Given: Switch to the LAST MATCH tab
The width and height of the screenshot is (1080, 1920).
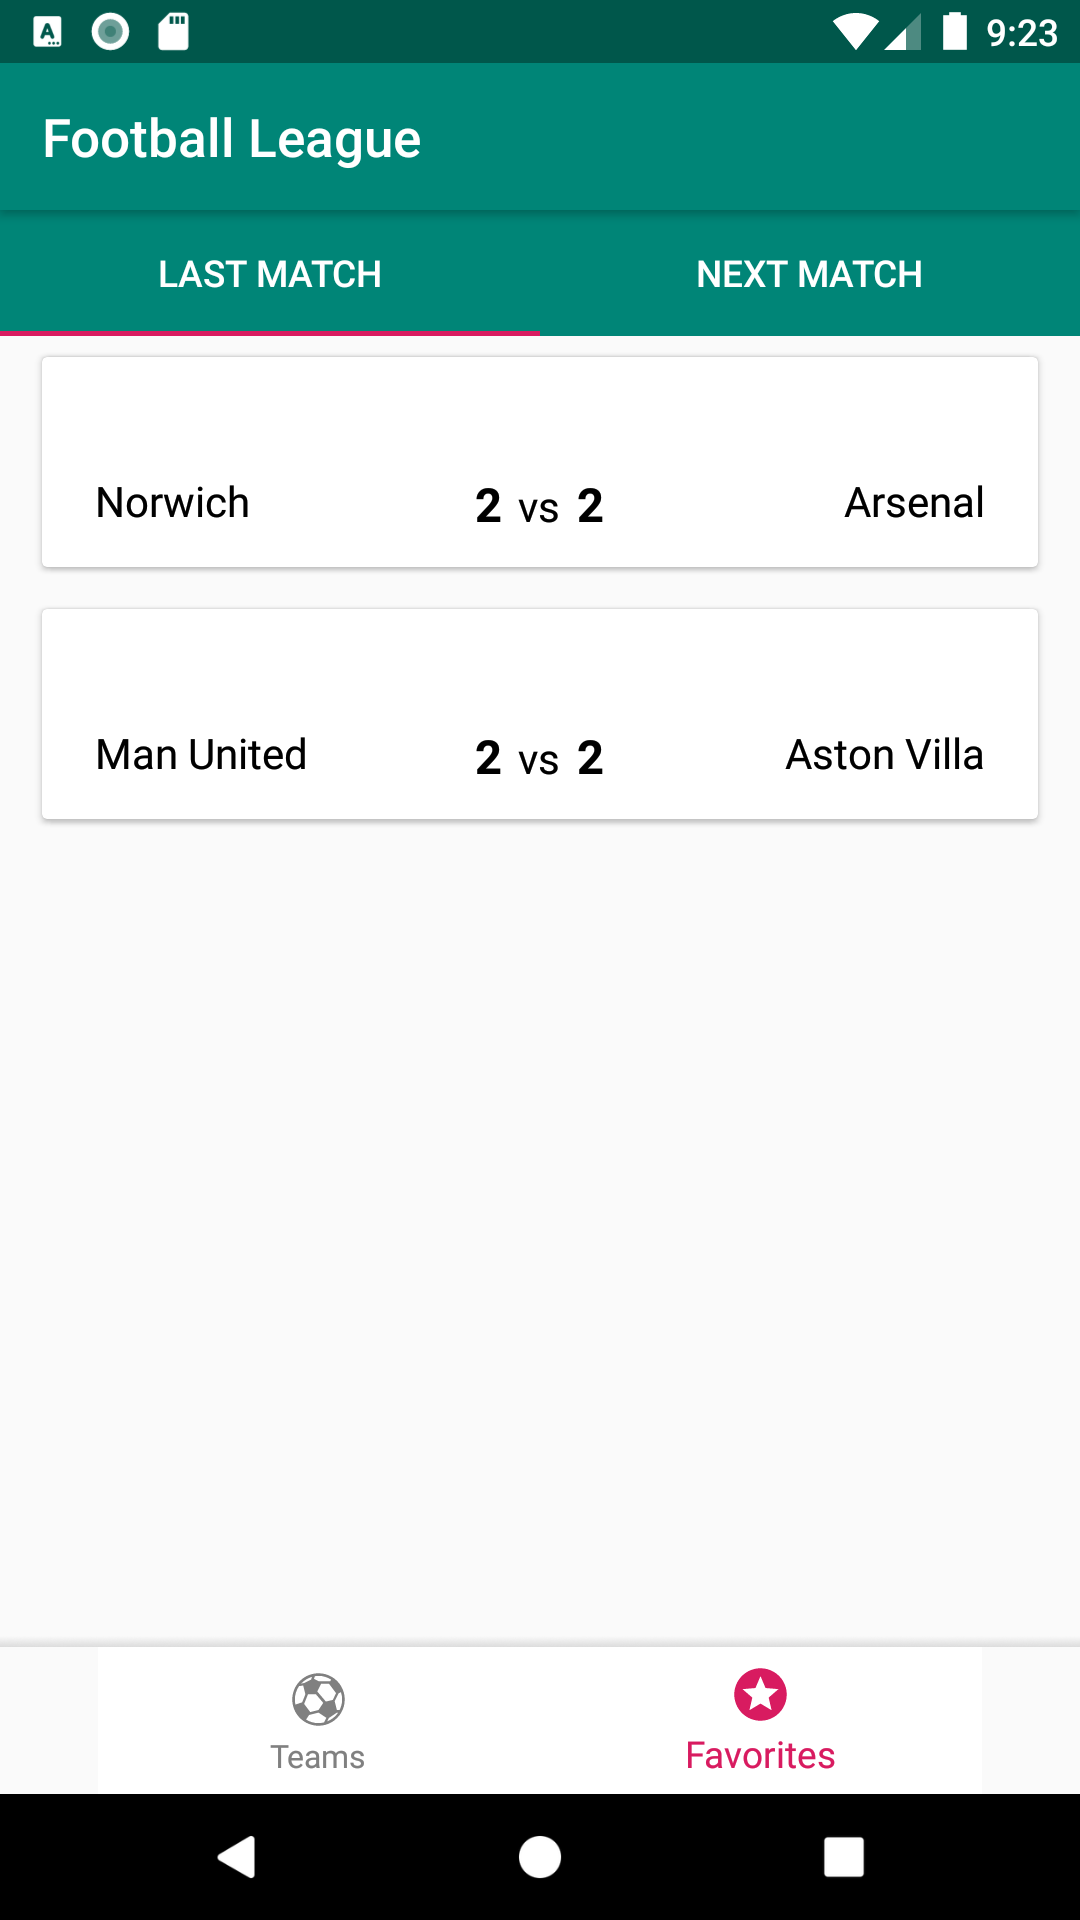Looking at the screenshot, I should click(x=270, y=274).
